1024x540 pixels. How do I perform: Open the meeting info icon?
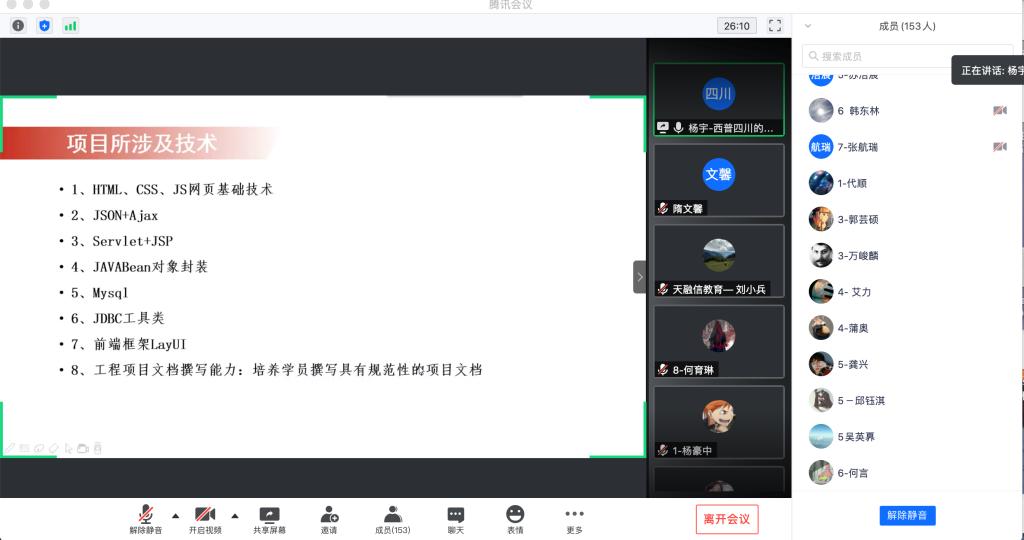coord(18,25)
